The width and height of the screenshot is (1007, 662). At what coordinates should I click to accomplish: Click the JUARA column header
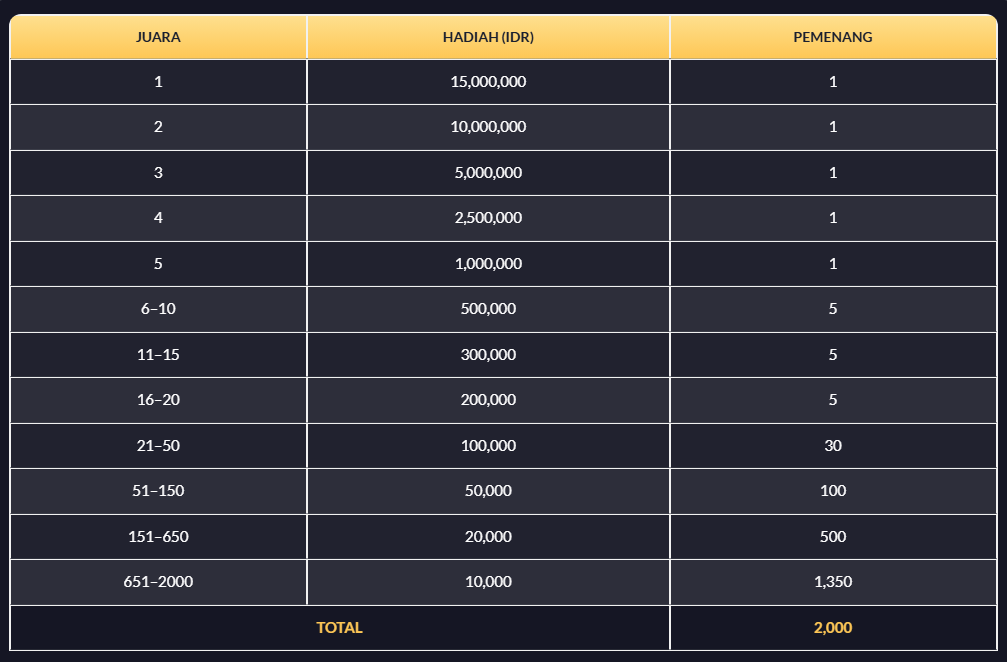click(x=158, y=37)
